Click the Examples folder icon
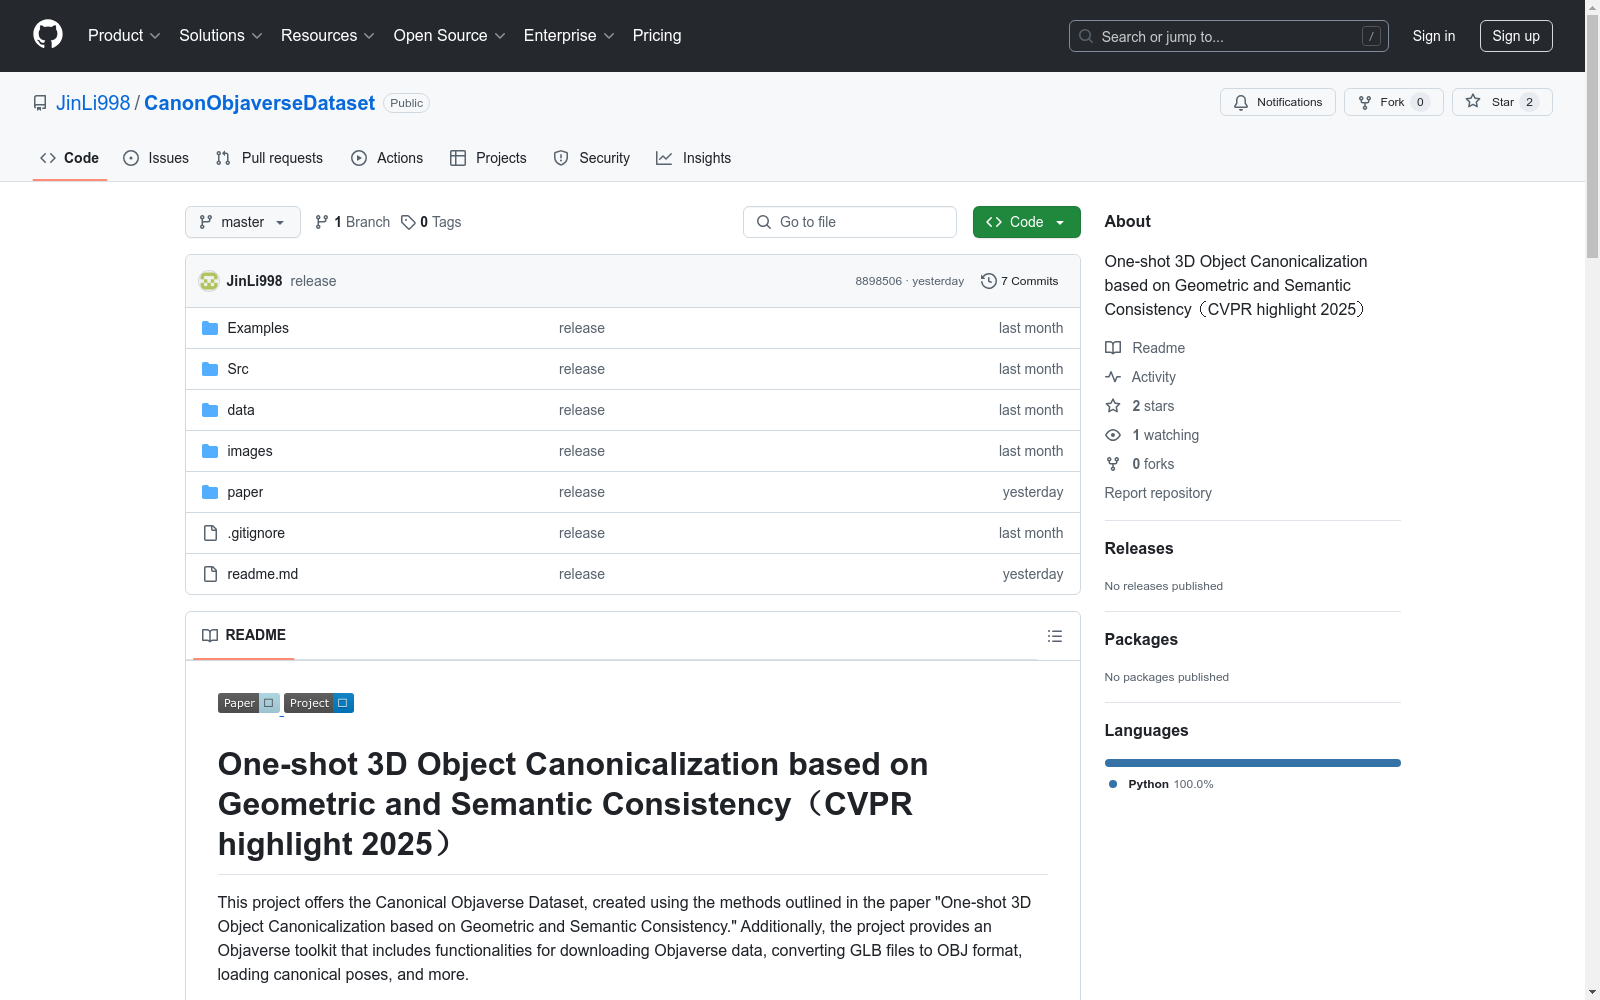Viewport: 1600px width, 1000px height. [x=210, y=328]
